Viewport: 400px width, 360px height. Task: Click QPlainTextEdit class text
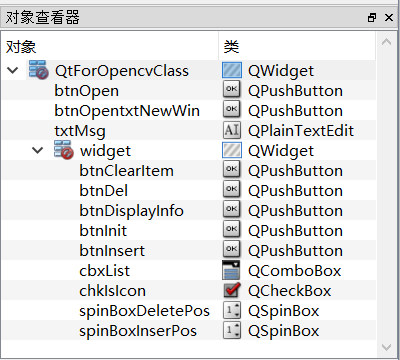click(301, 131)
